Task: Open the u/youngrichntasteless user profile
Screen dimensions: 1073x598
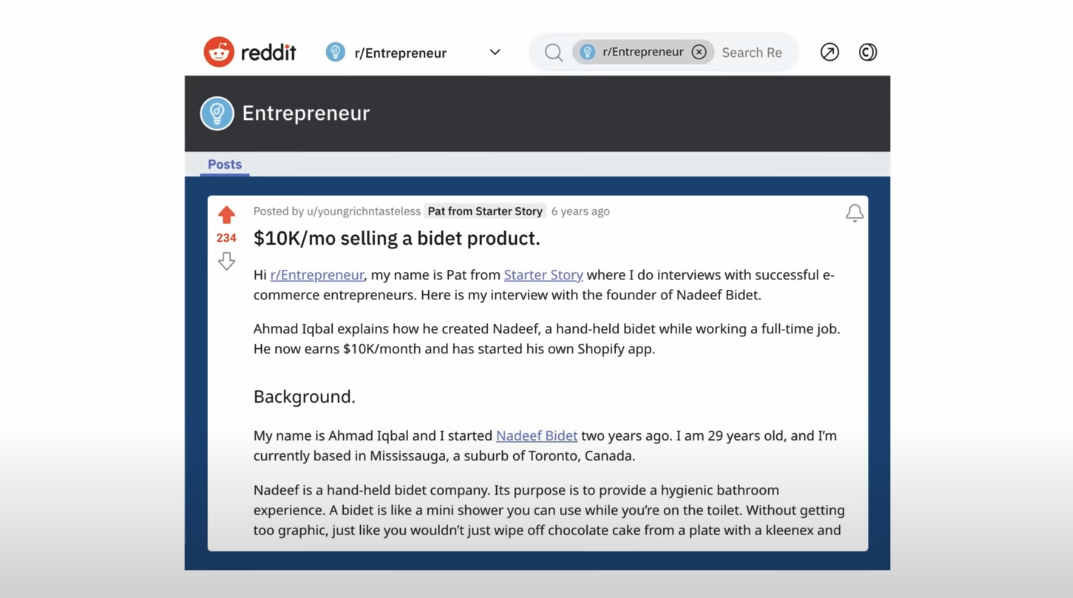Action: coord(364,211)
